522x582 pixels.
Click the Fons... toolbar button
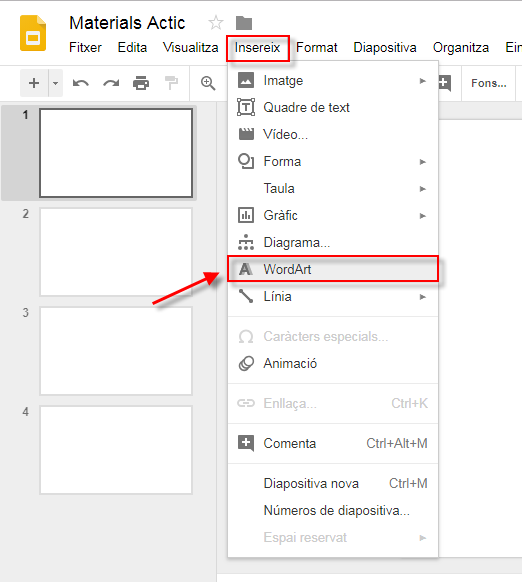[489, 83]
